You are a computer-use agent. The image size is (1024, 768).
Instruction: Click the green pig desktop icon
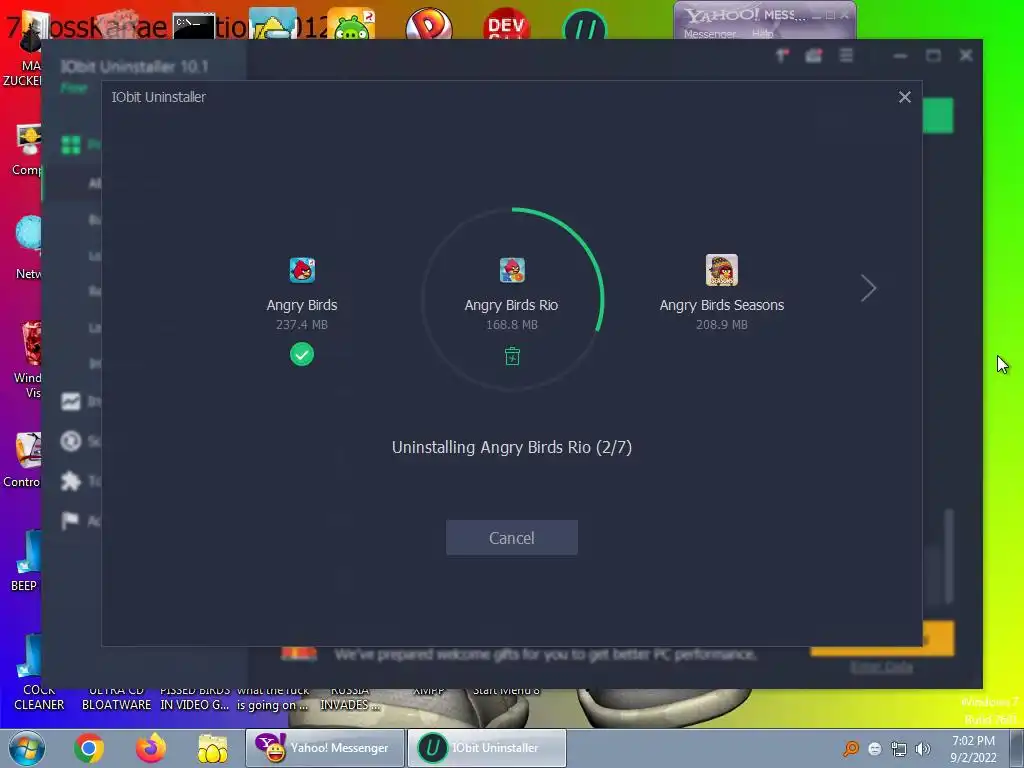[351, 26]
